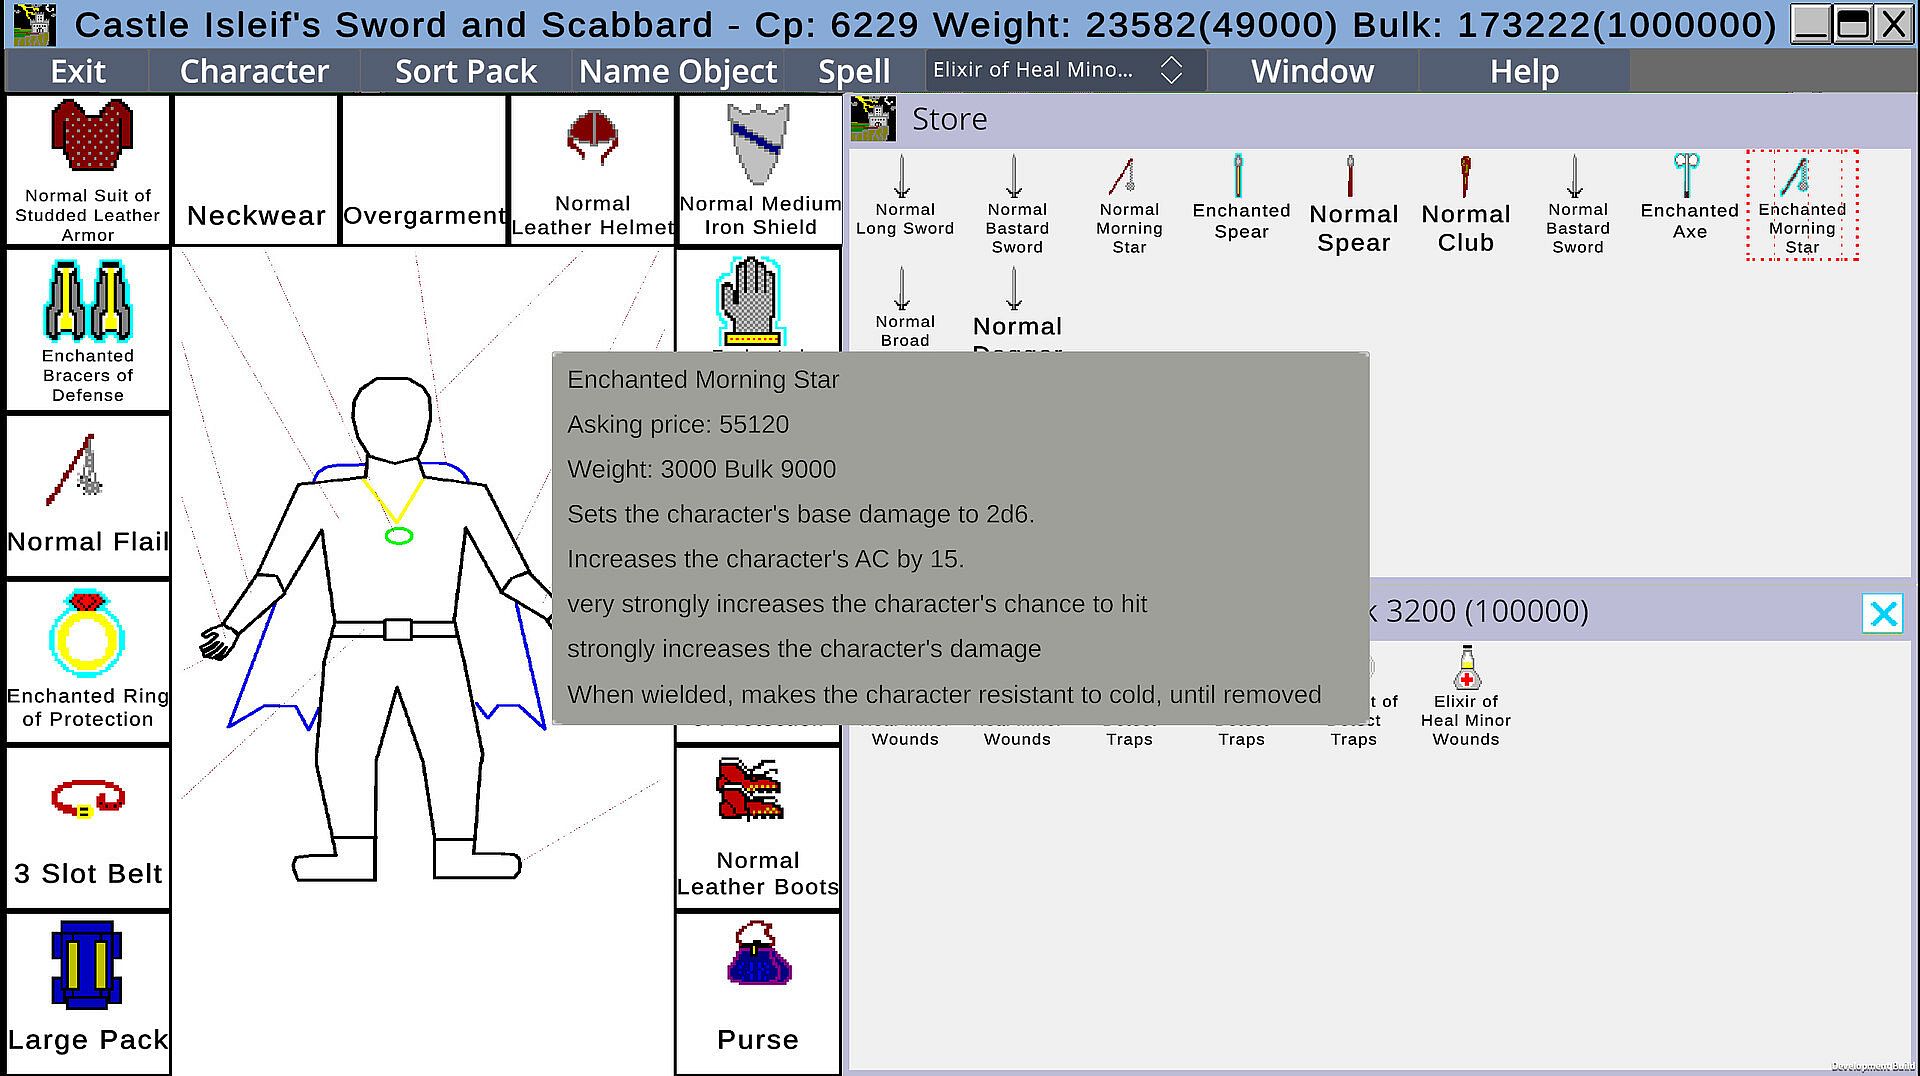Open the Window menu
Viewport: 1920px width, 1076px height.
pyautogui.click(x=1312, y=71)
